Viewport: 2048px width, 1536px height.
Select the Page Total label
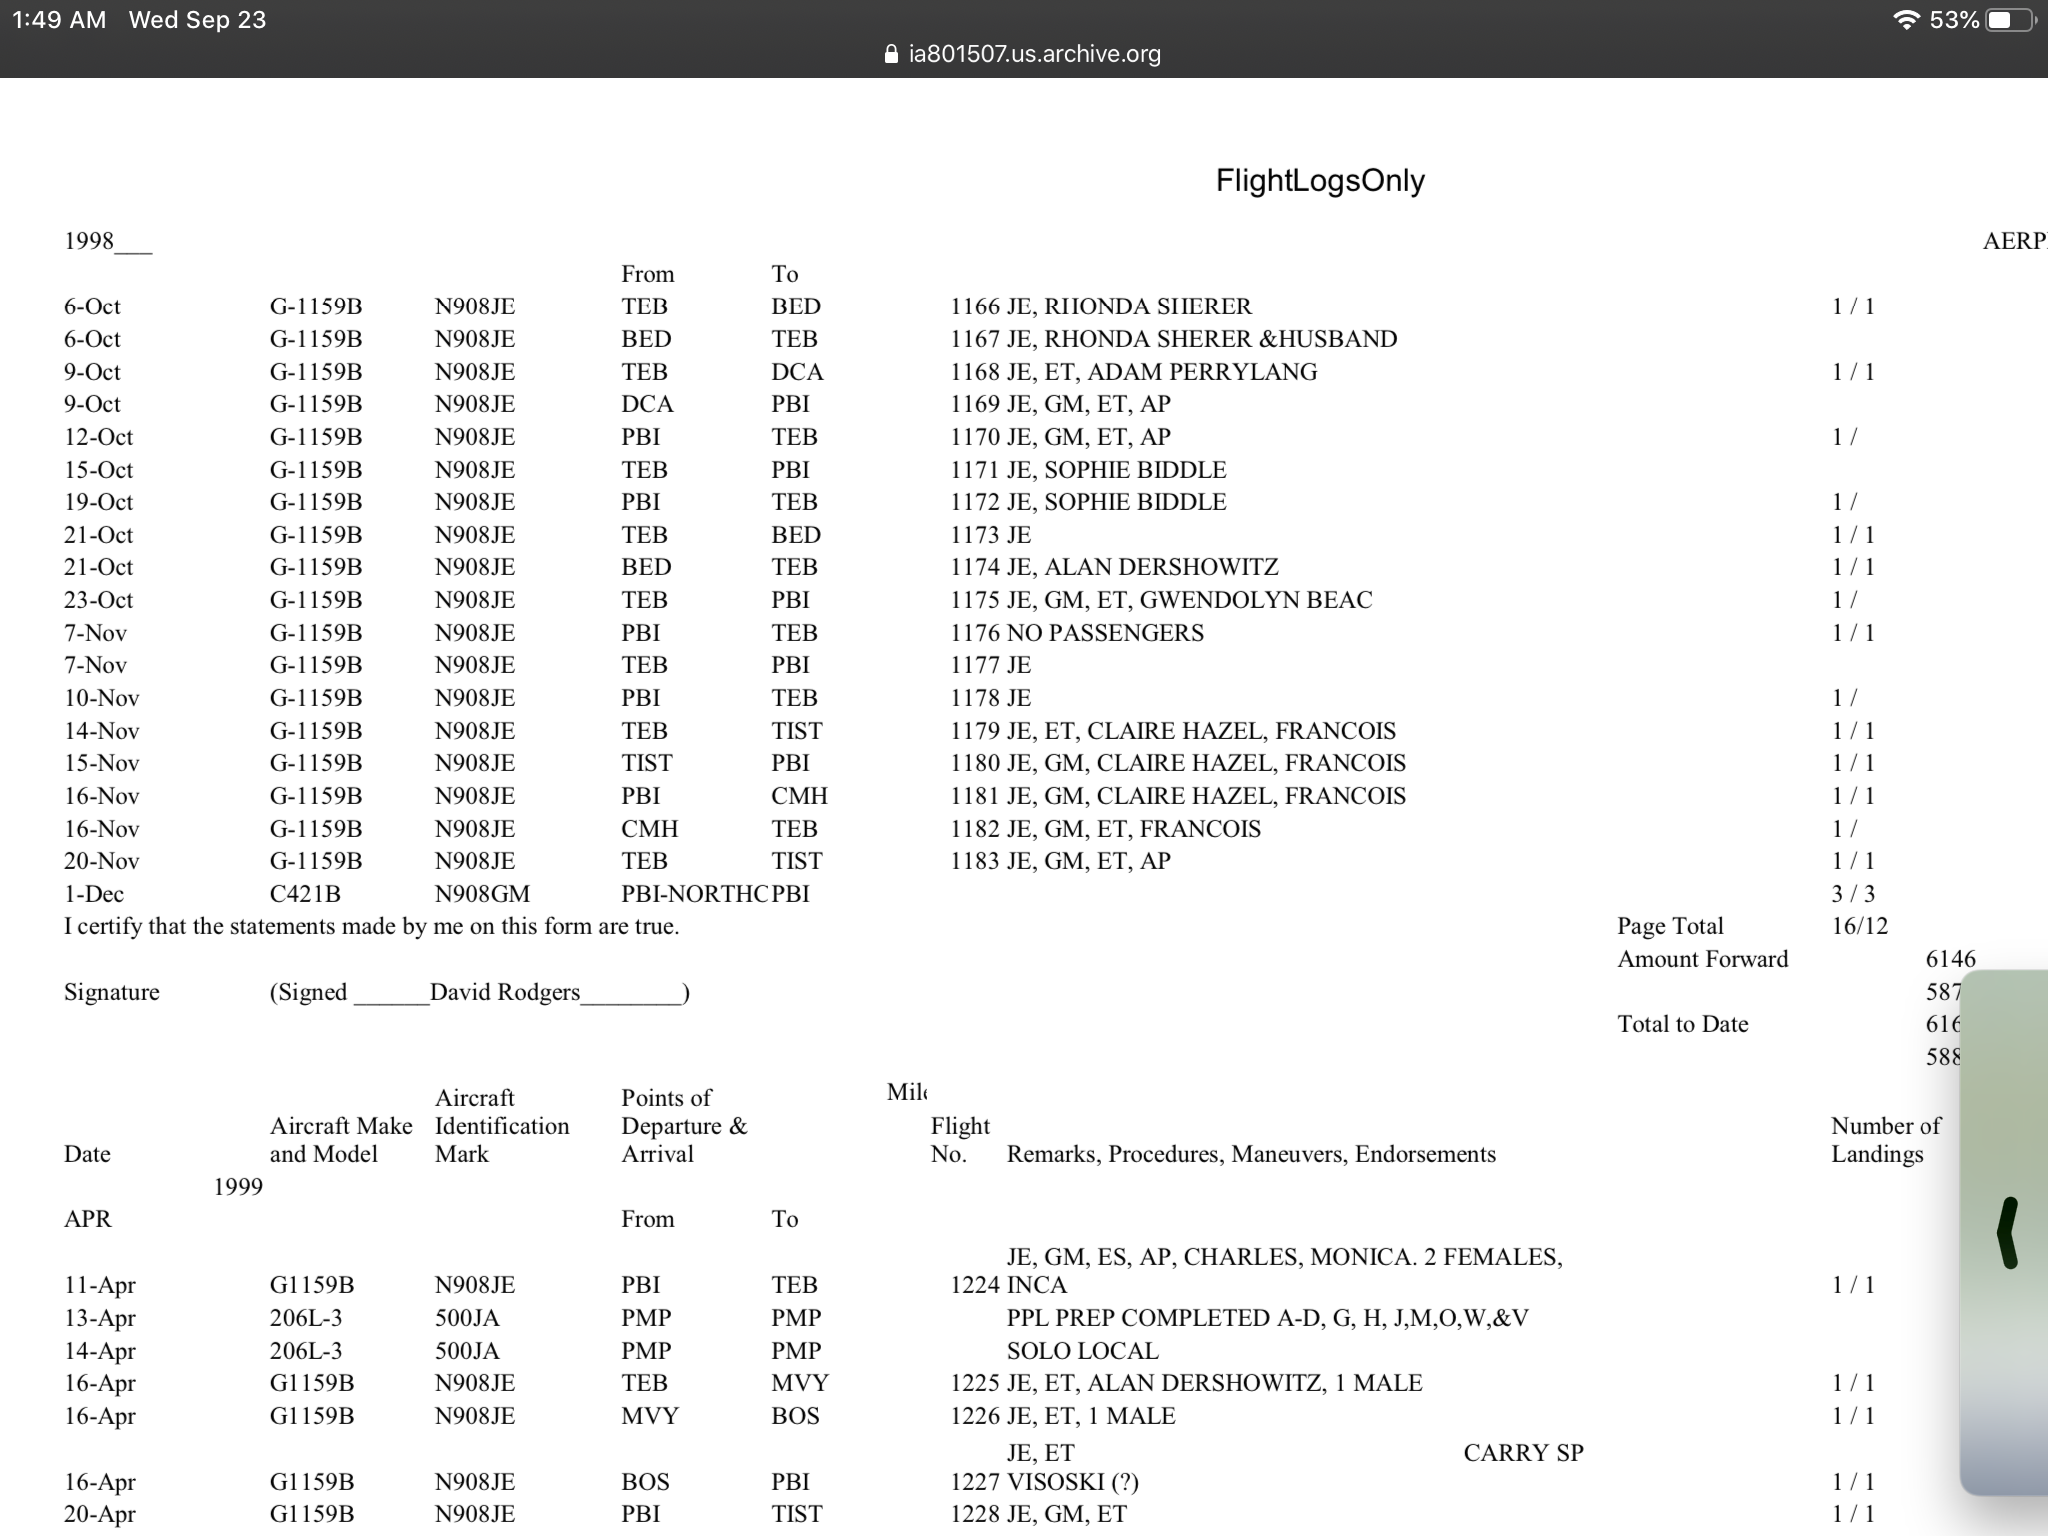[x=1670, y=926]
